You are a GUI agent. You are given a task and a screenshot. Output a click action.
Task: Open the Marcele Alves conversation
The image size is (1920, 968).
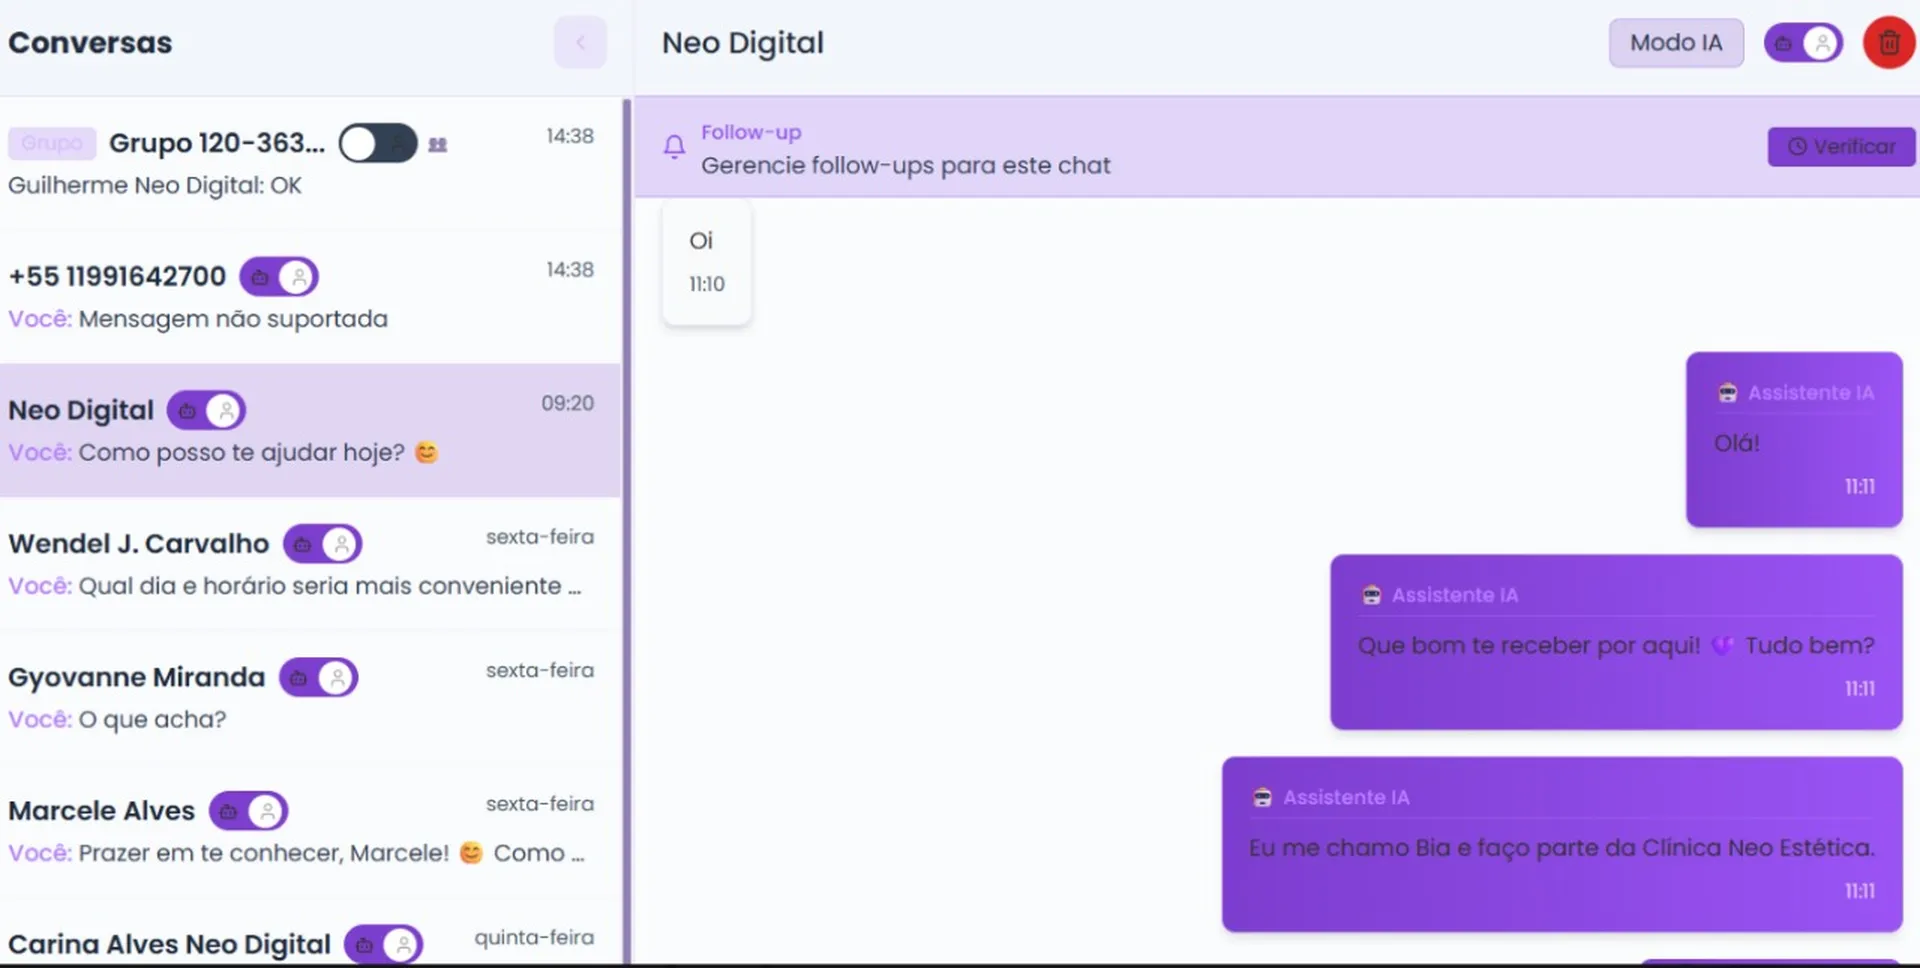pos(102,811)
